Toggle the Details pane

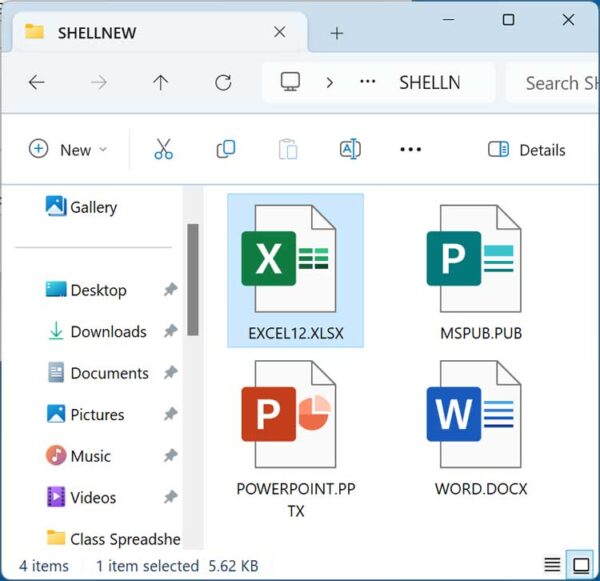coord(527,150)
